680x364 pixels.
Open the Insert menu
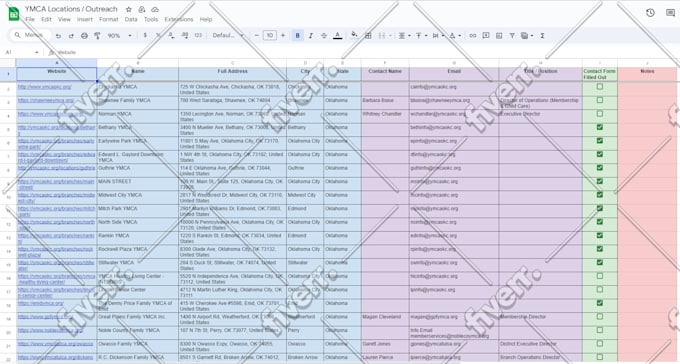(x=85, y=20)
